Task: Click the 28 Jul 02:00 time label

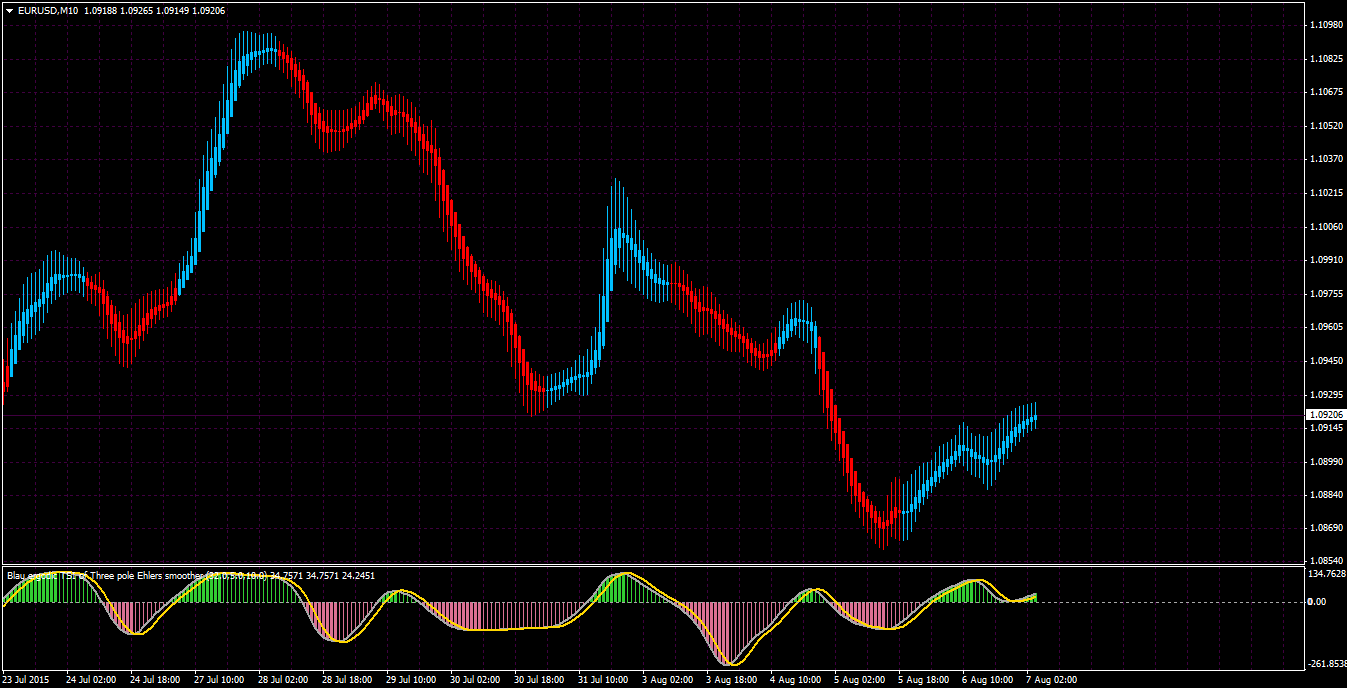Action: click(x=283, y=680)
